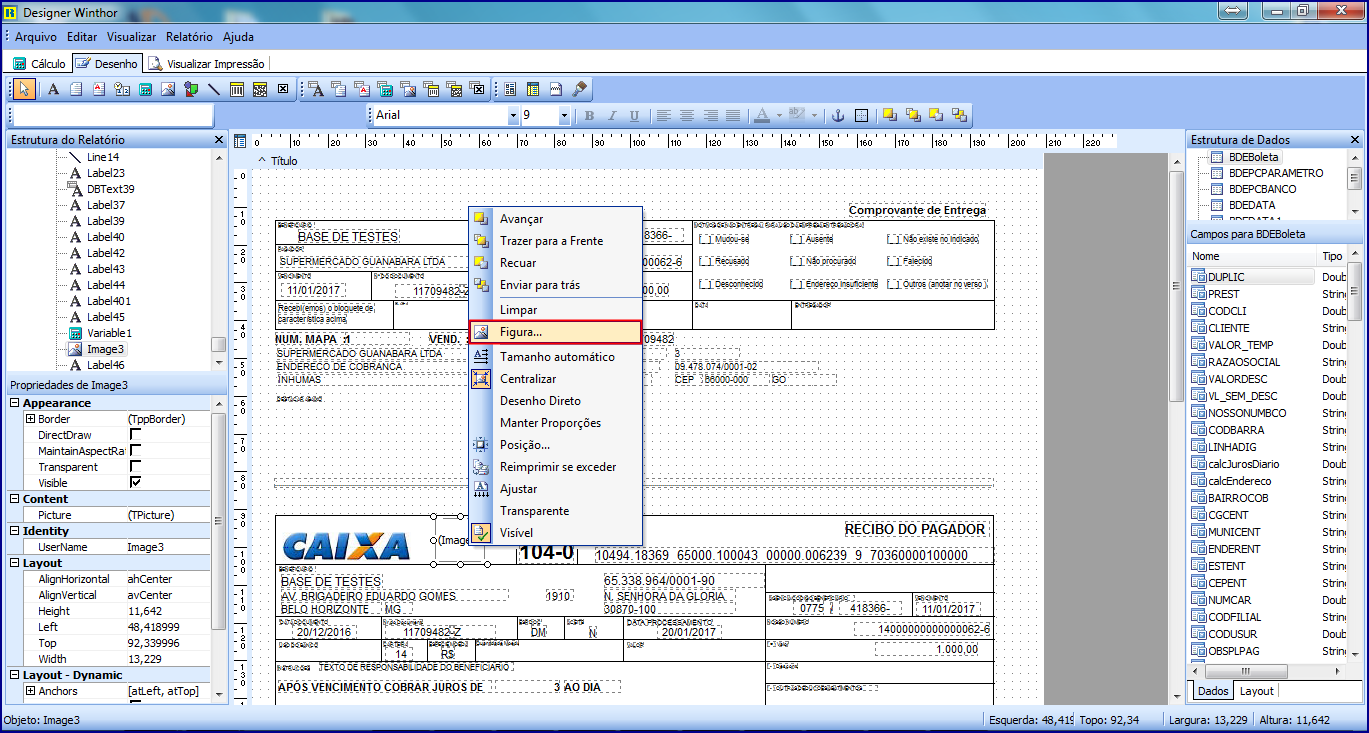Viewport: 1369px width, 733px height.
Task: Choose the DBImage data component tool
Action: pos(408,89)
